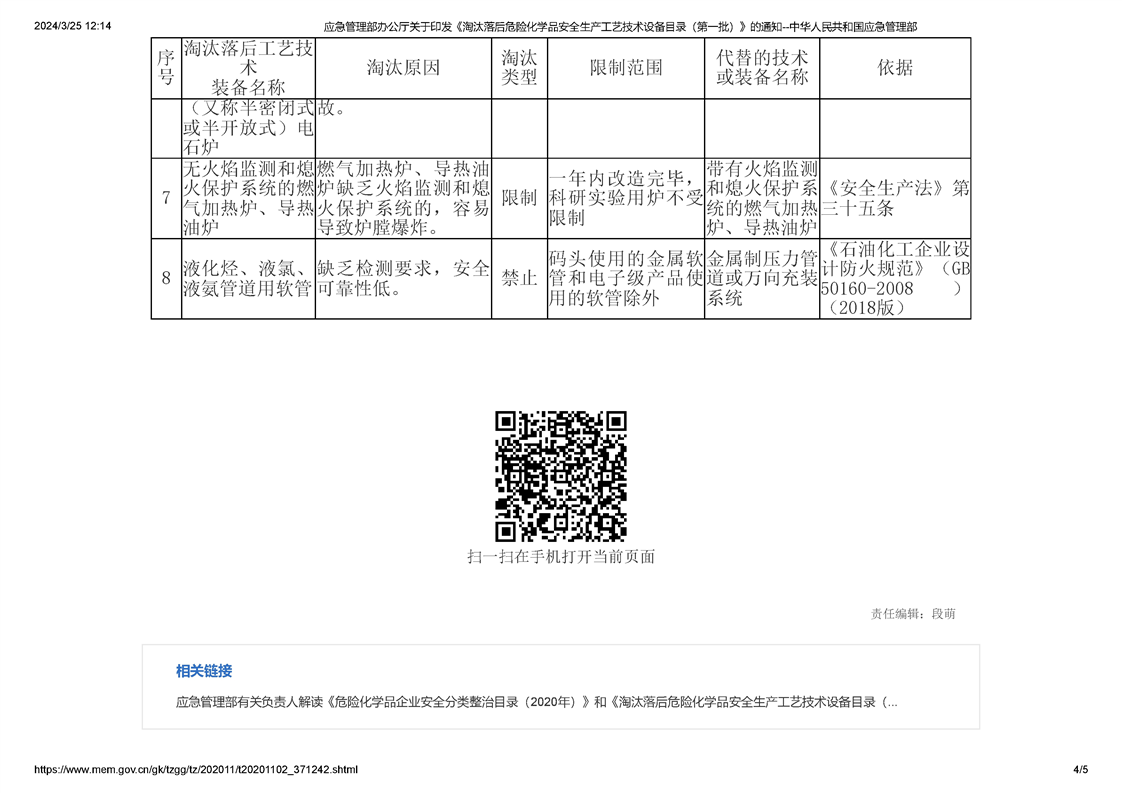Click the page URL in the footer
This screenshot has height=793, width=1122.
click(x=196, y=769)
